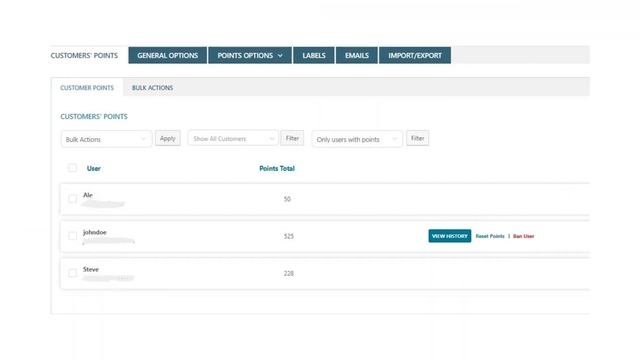Open the Only users with points dropdown
640x360 pixels.
point(357,139)
